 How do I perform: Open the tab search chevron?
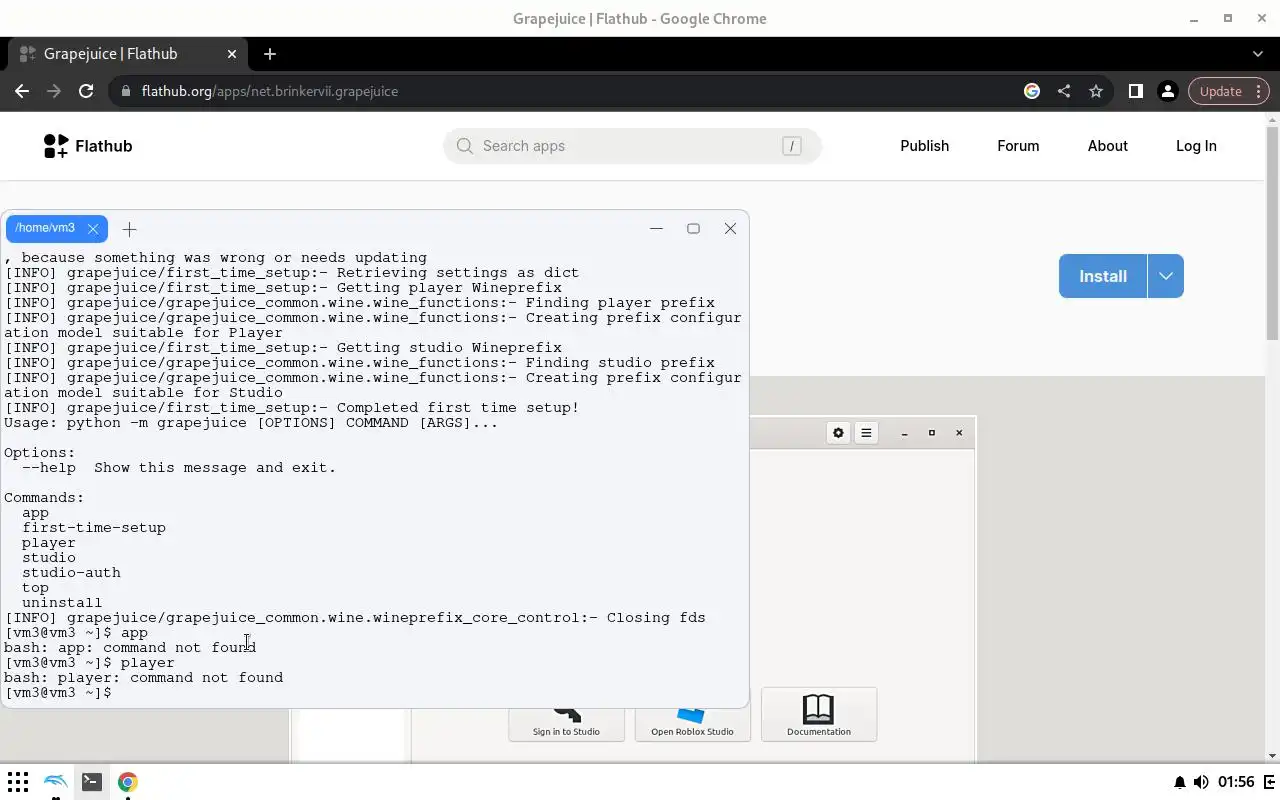click(x=1258, y=54)
